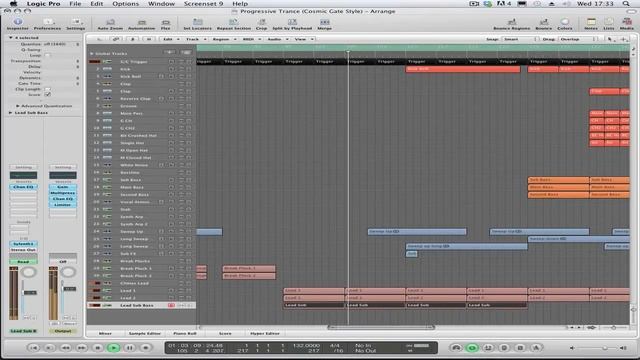Toggle mute on the S/C Trigger track
The image size is (640, 360).
(182, 62)
